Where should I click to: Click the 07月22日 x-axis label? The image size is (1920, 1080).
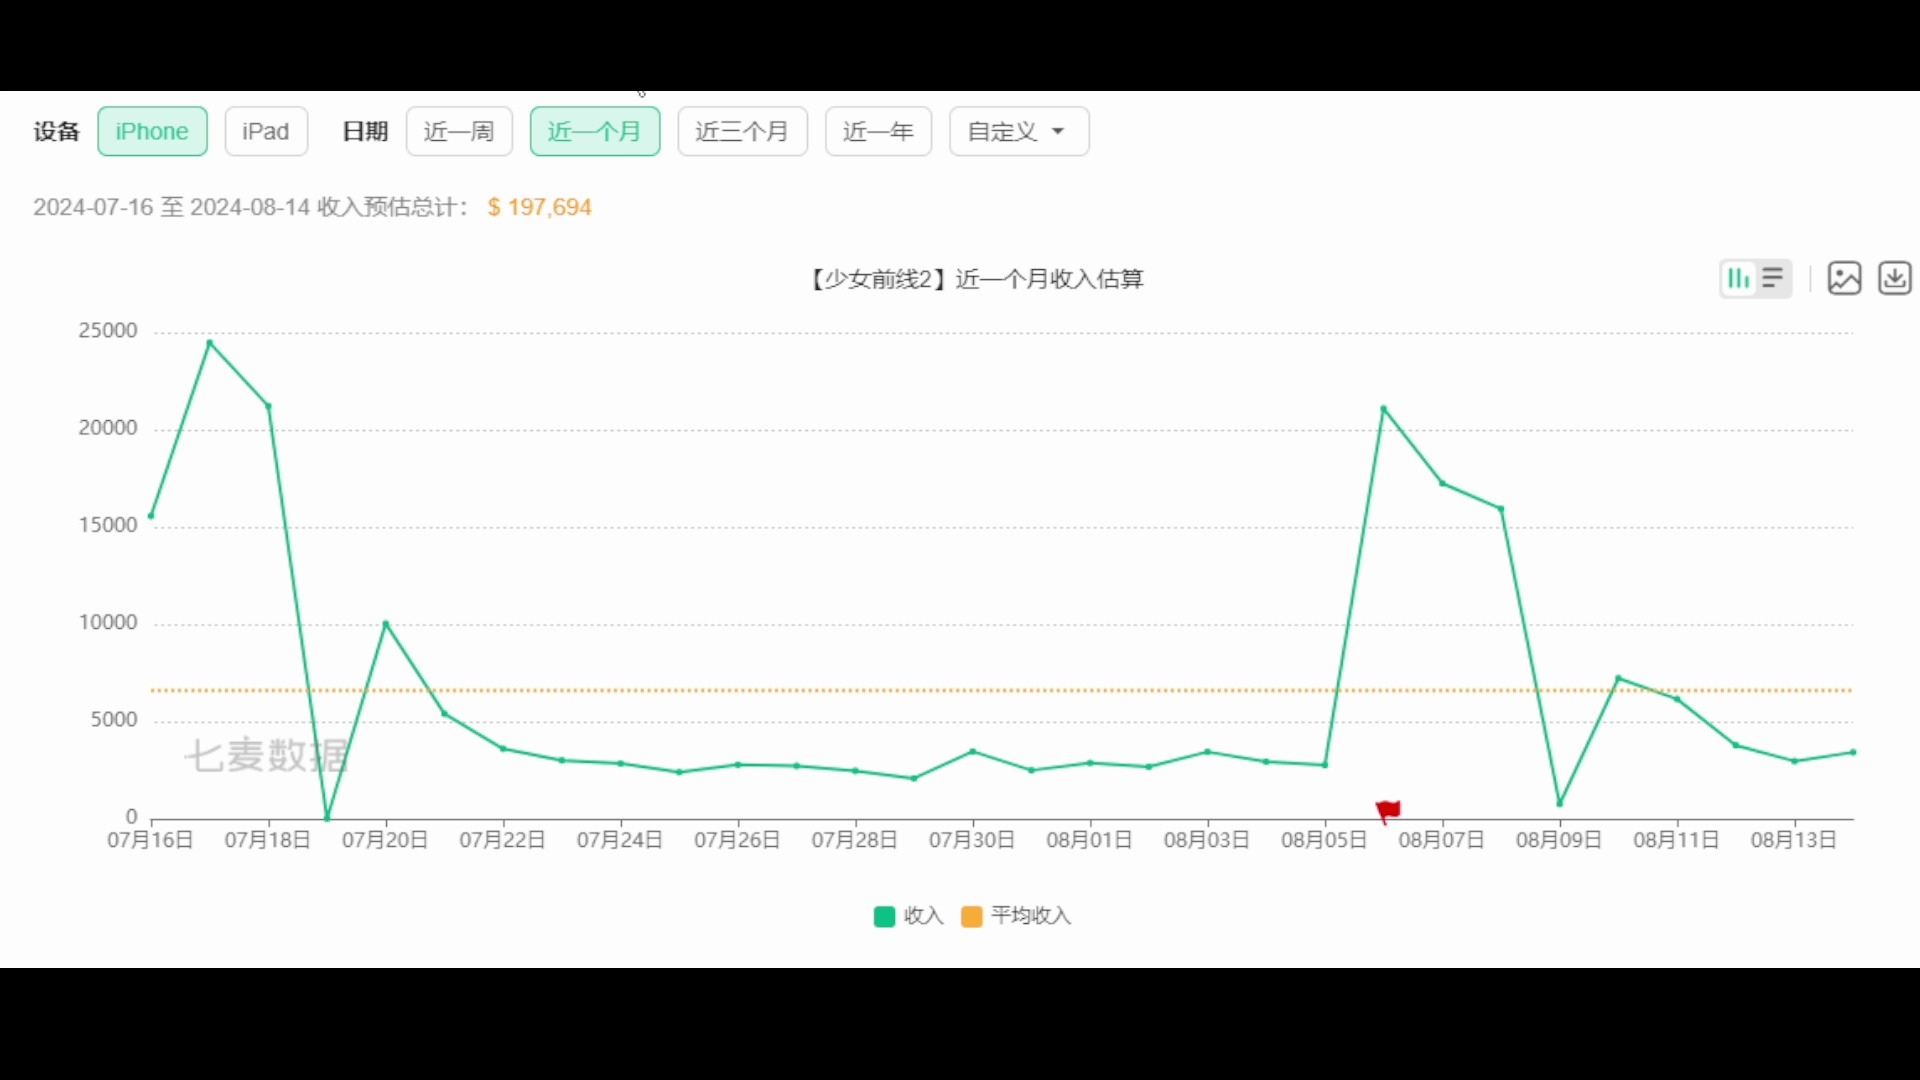click(502, 840)
